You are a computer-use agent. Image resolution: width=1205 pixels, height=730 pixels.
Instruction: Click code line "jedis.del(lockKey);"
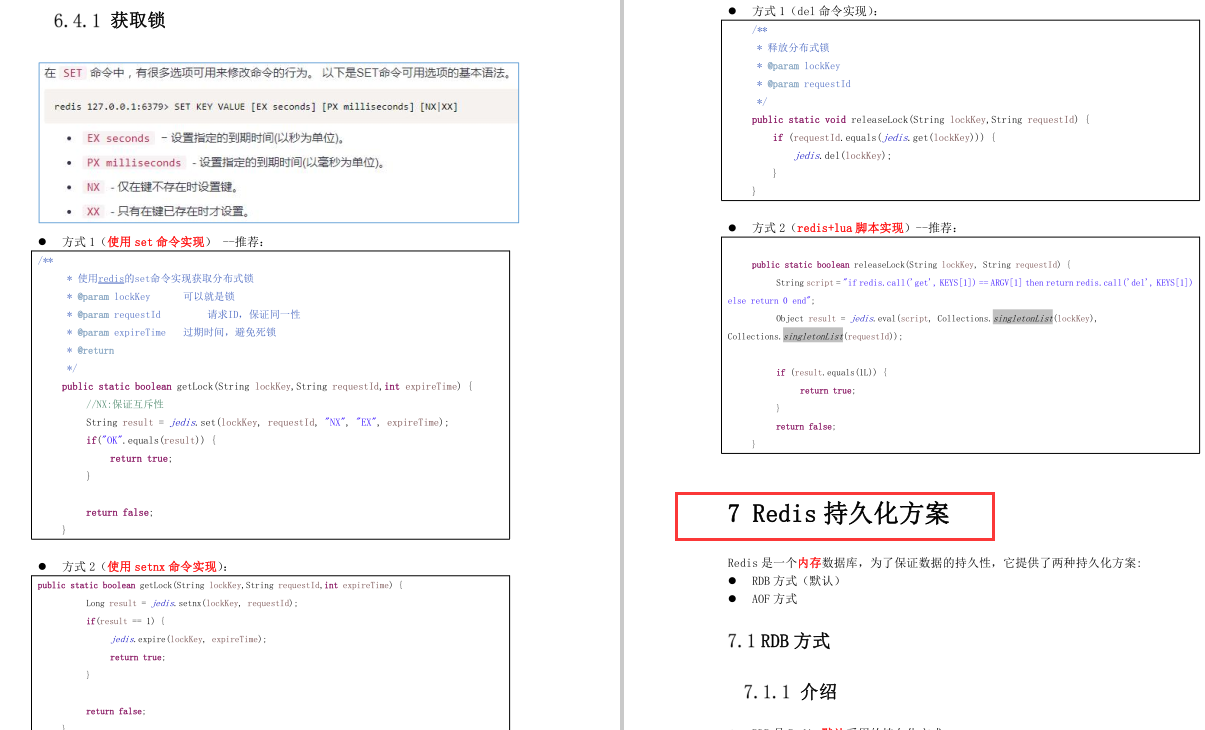[843, 156]
